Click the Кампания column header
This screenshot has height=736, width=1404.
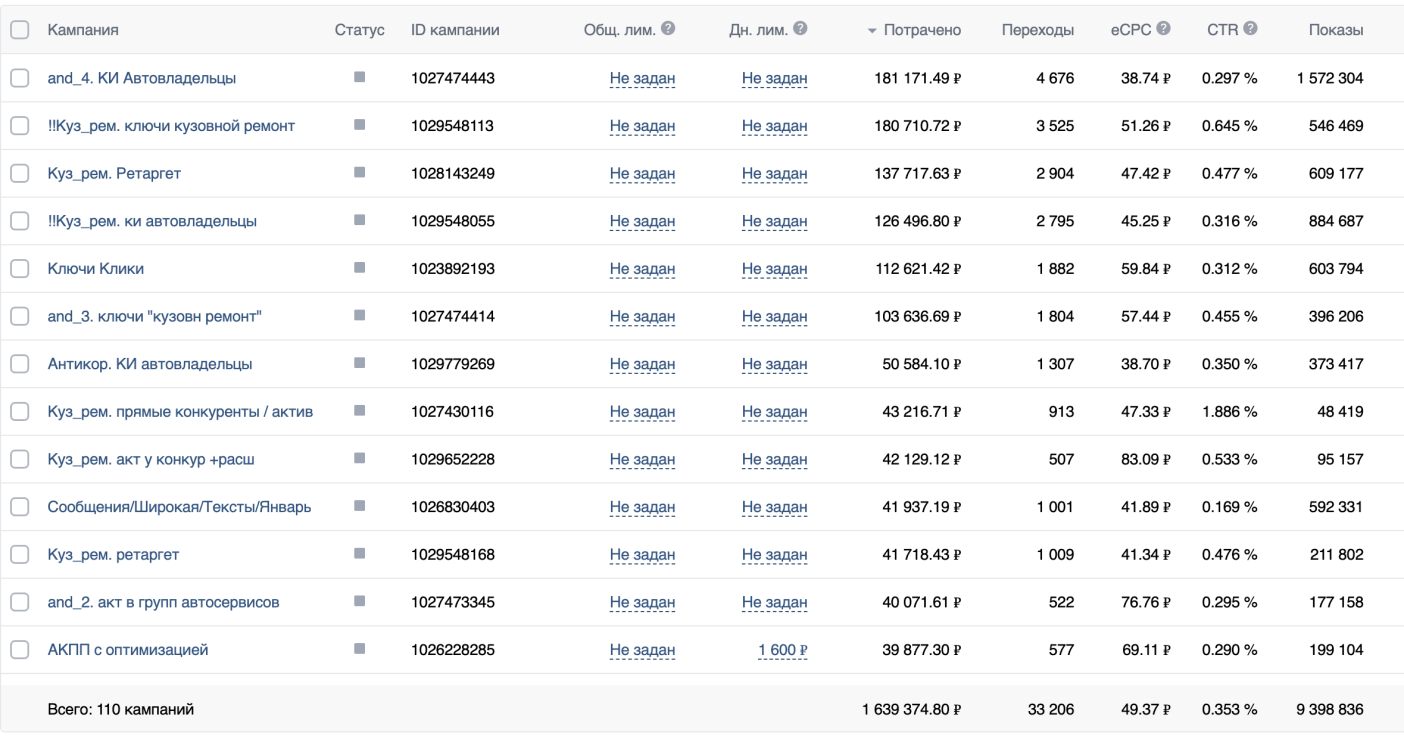click(83, 31)
